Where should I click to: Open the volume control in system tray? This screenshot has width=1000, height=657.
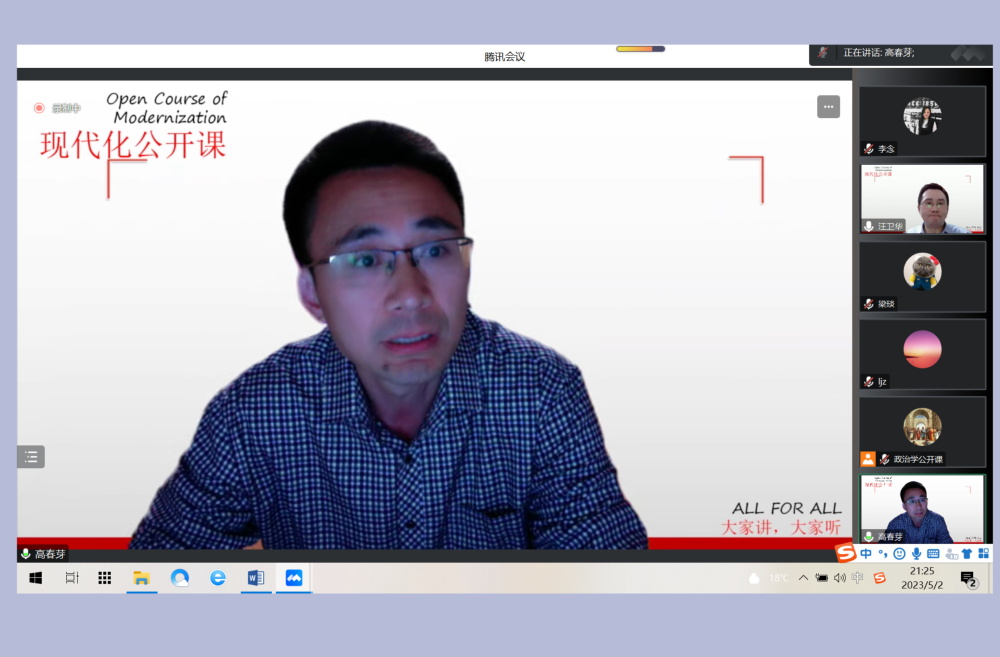(839, 578)
